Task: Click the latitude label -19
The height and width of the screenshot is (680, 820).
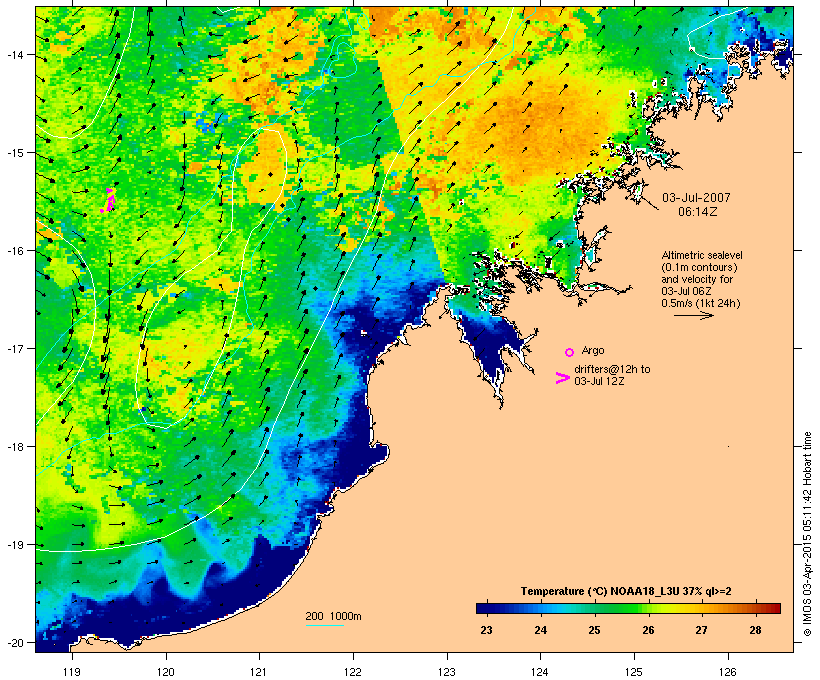Action: [14, 545]
